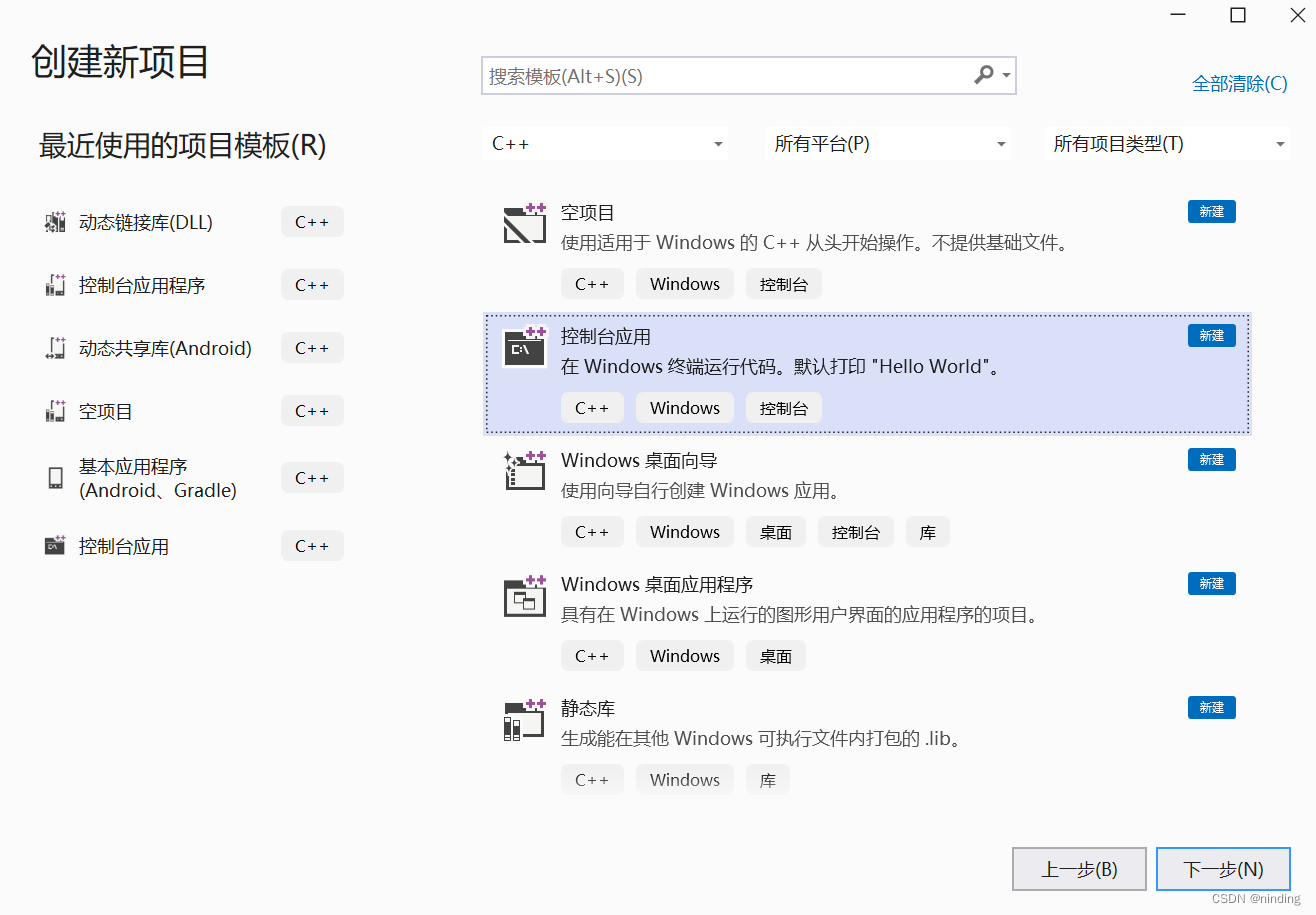The image size is (1316, 915).
Task: Click the Hello World description text
Action: (x=781, y=366)
